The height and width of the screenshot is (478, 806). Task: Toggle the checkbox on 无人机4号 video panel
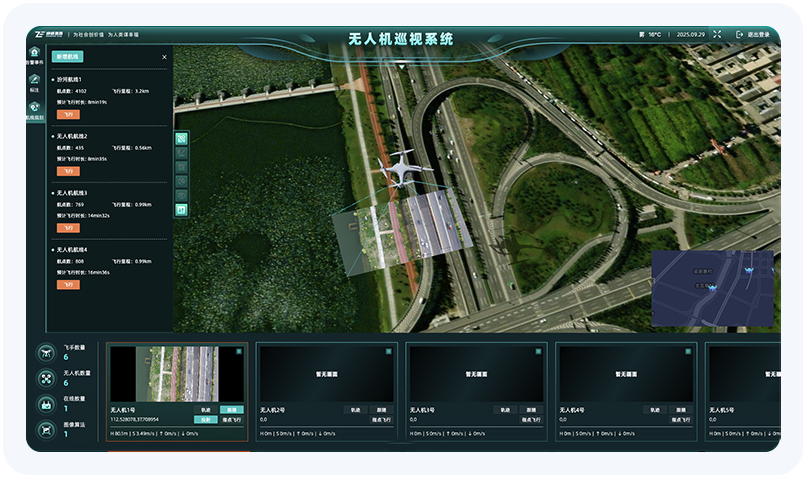point(687,351)
